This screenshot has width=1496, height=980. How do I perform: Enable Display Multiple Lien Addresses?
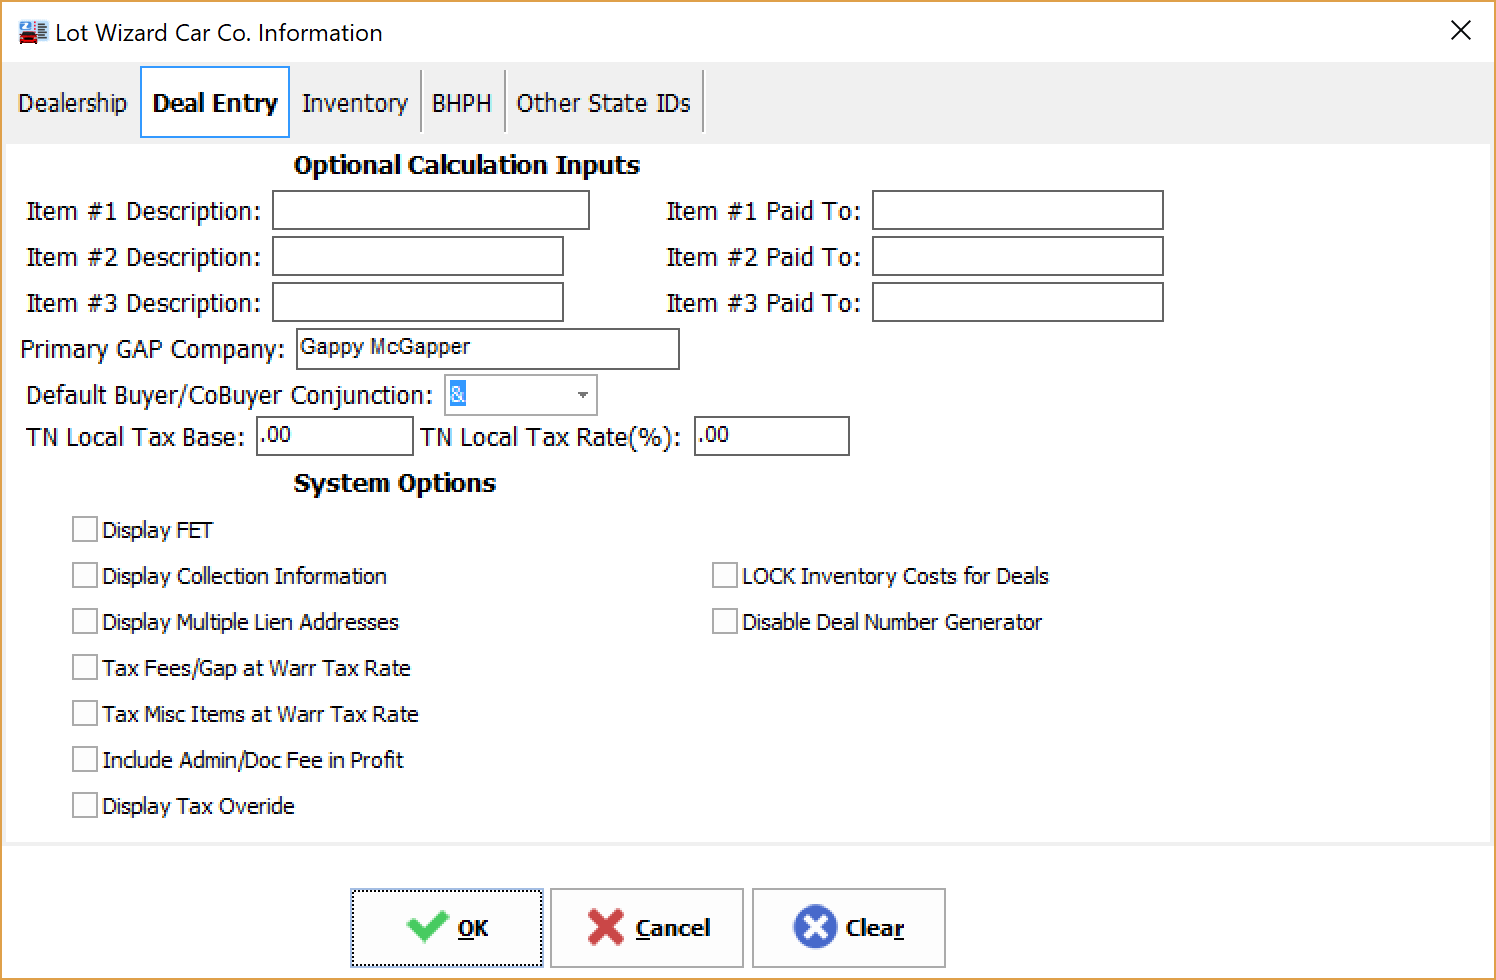[85, 621]
